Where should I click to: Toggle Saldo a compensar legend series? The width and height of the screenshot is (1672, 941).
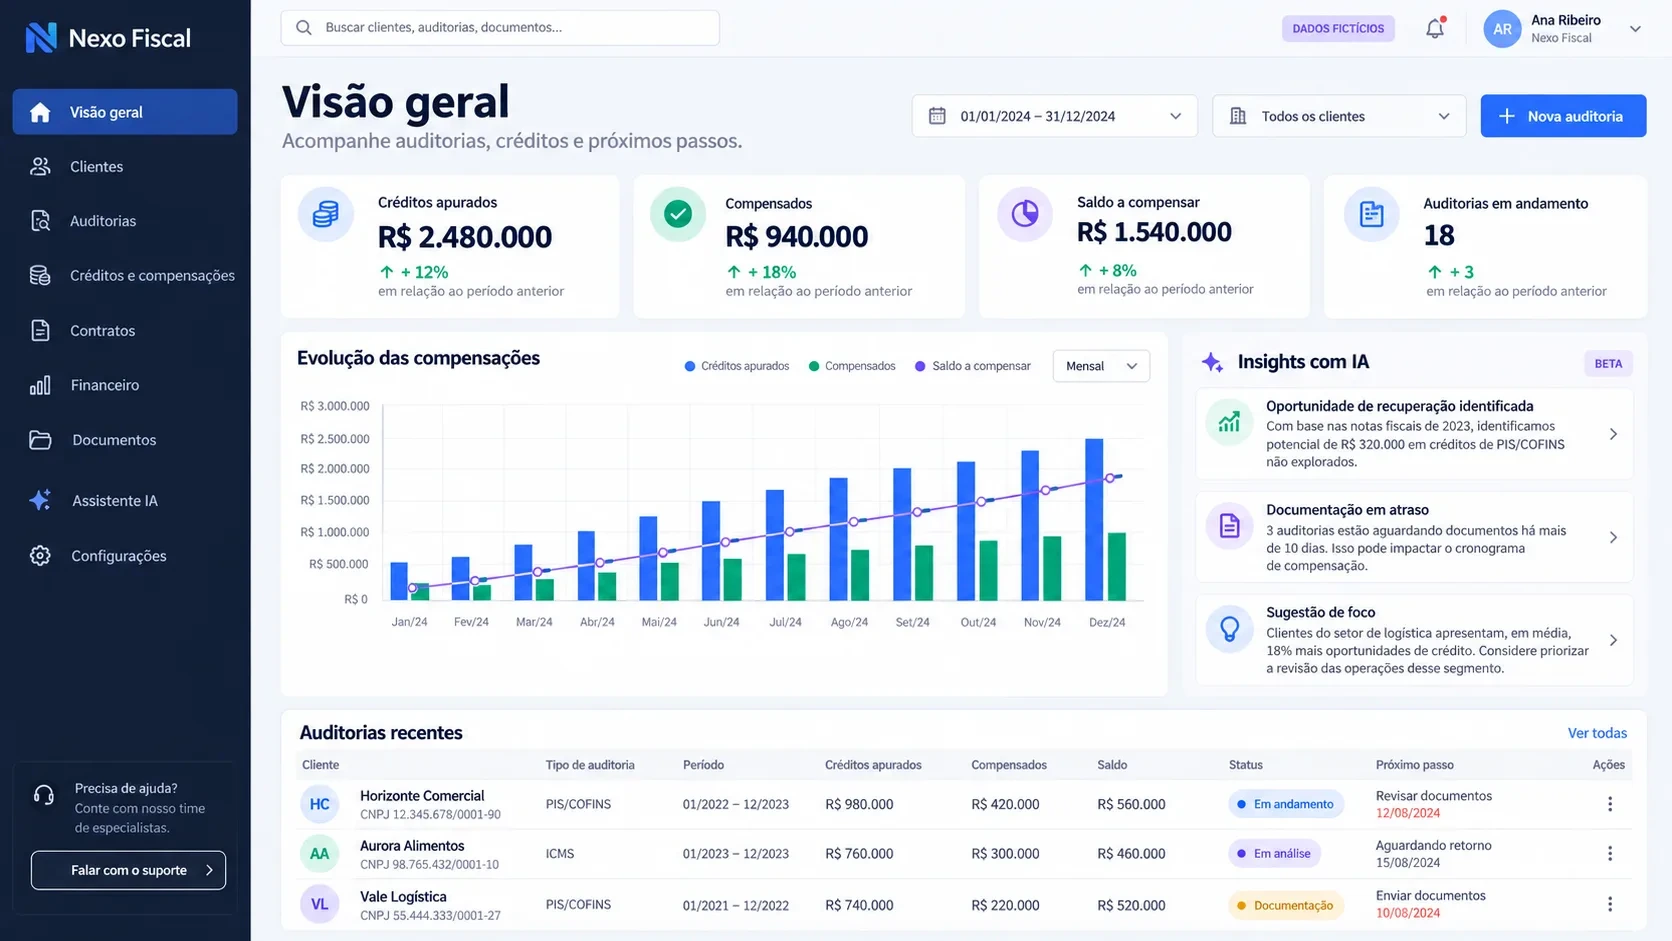[x=973, y=366]
